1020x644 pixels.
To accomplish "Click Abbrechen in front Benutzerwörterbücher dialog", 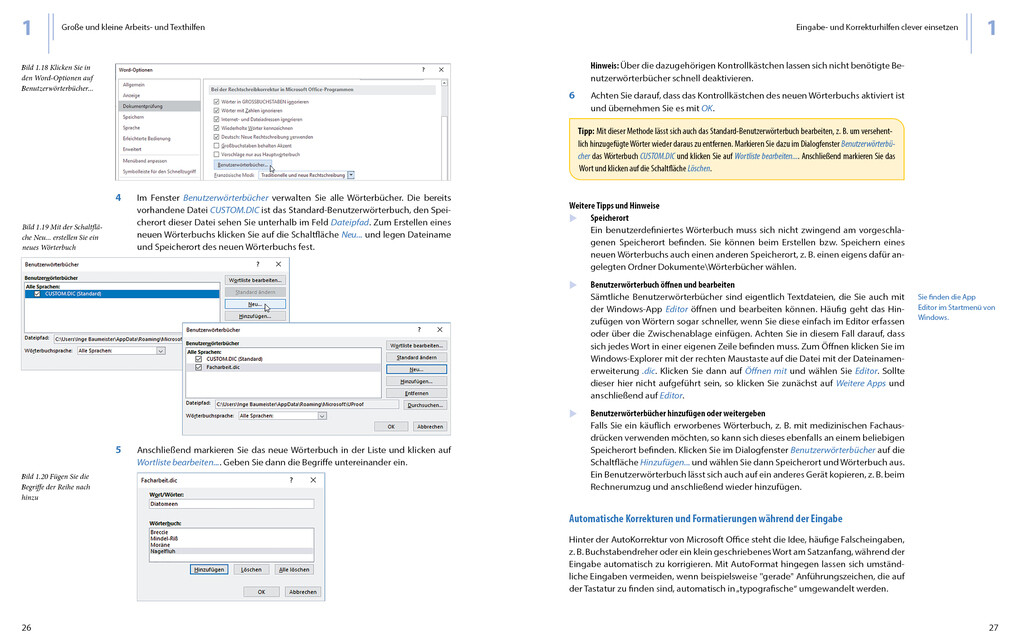I will coord(430,427).
